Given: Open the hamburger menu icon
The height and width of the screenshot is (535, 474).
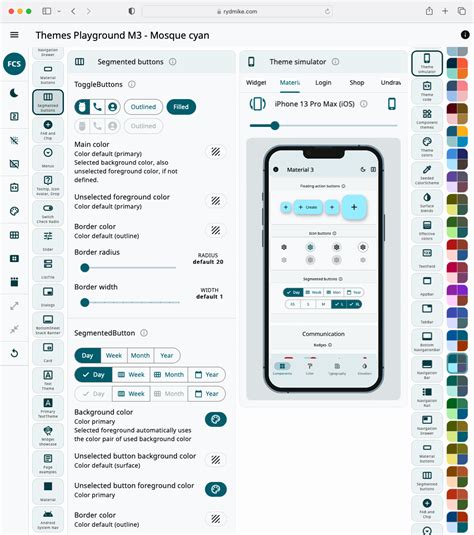Looking at the screenshot, I should click(14, 35).
